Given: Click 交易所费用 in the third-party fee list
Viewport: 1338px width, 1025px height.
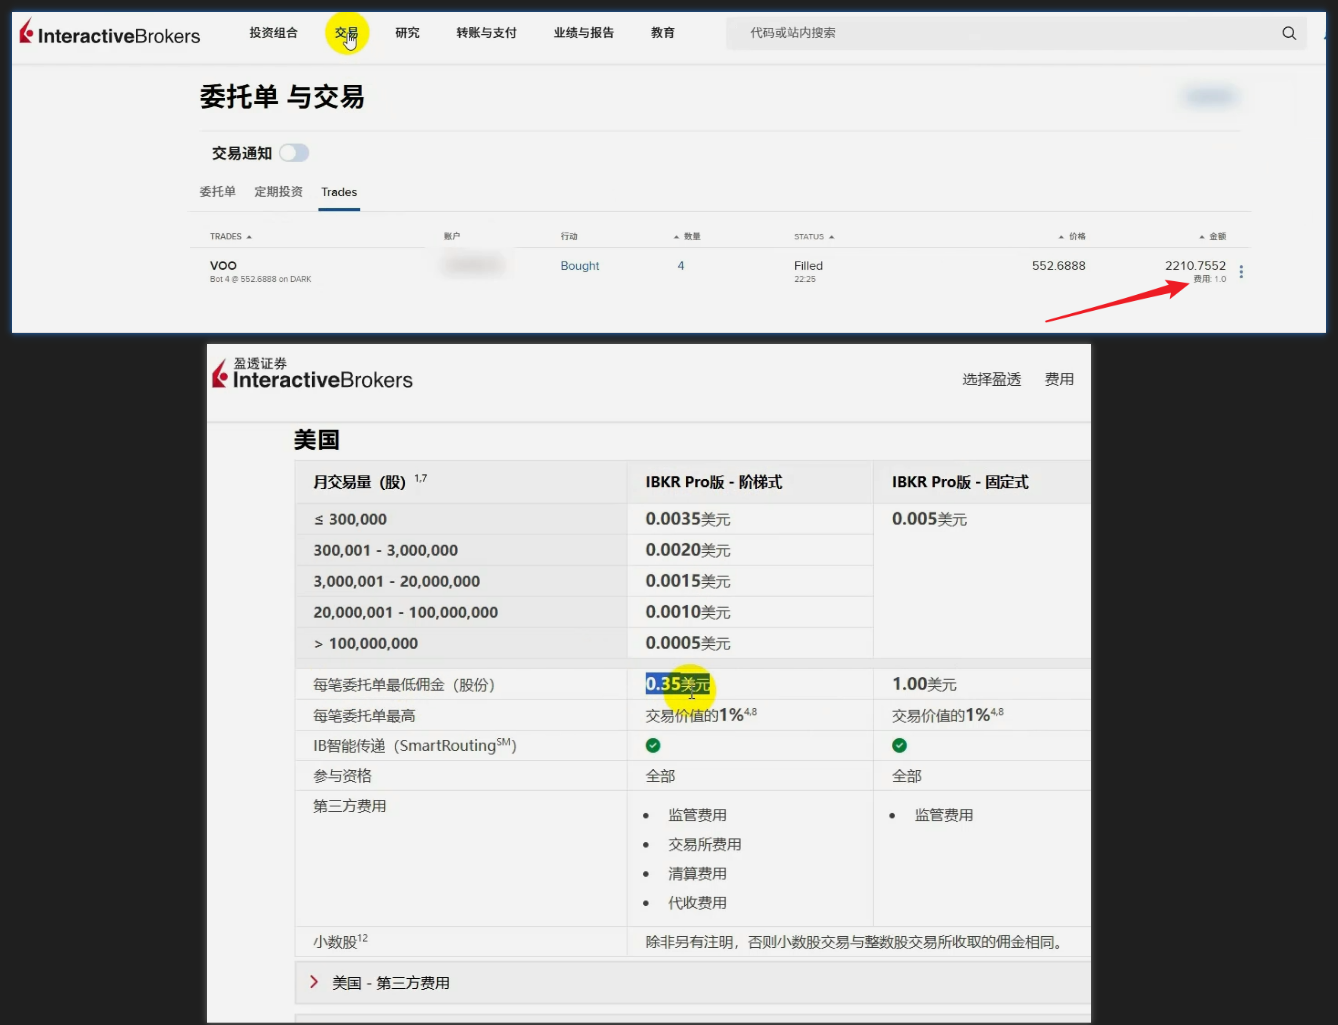Looking at the screenshot, I should pyautogui.click(x=705, y=845).
